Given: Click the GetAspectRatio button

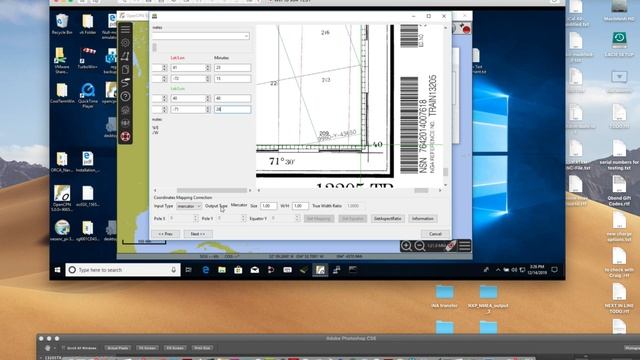Looking at the screenshot, I should (387, 219).
